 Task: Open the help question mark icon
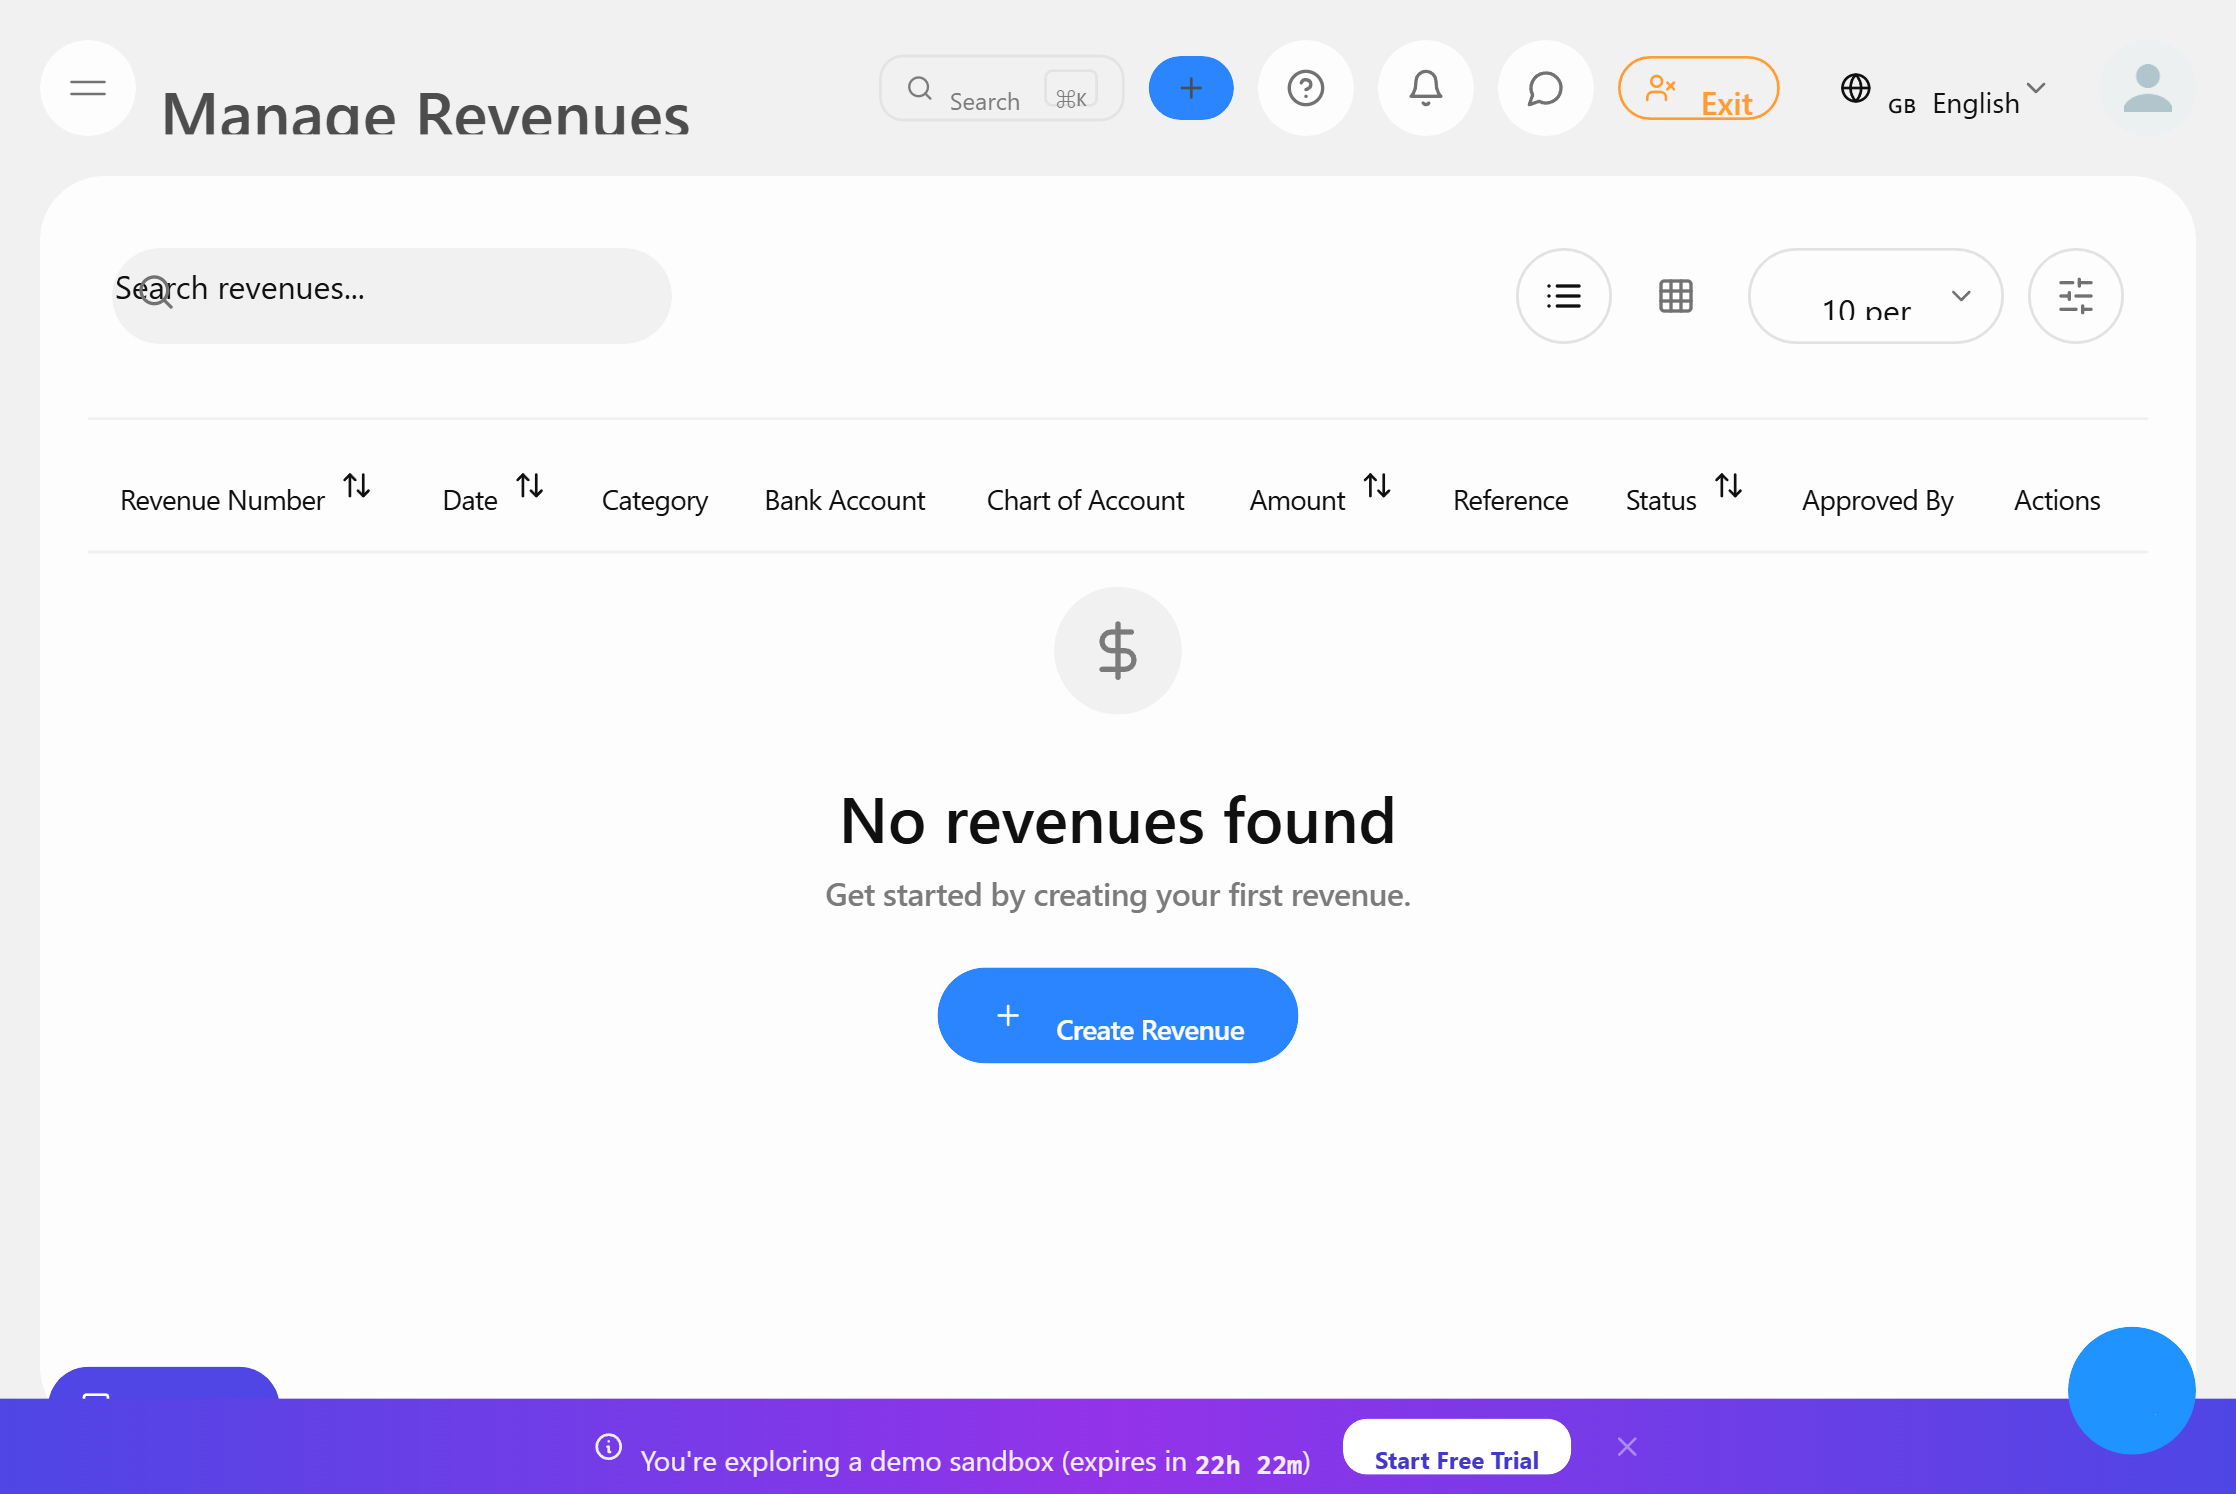tap(1306, 88)
